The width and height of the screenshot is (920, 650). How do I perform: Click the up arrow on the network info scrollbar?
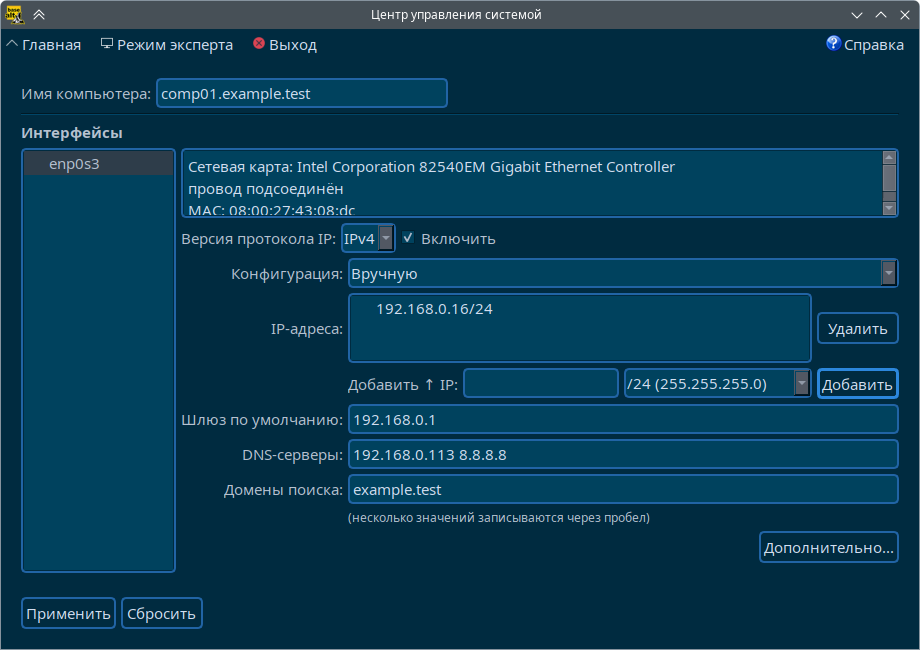889,156
